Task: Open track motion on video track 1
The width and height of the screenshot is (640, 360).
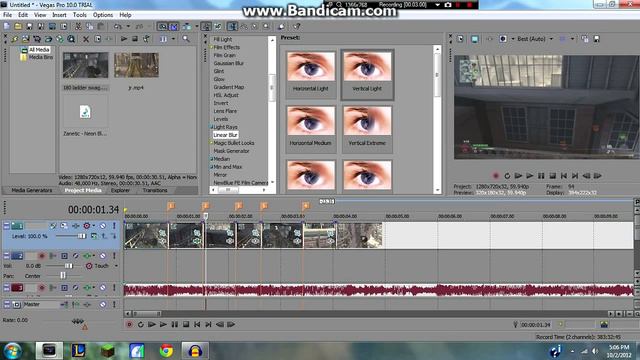Action: (64, 226)
